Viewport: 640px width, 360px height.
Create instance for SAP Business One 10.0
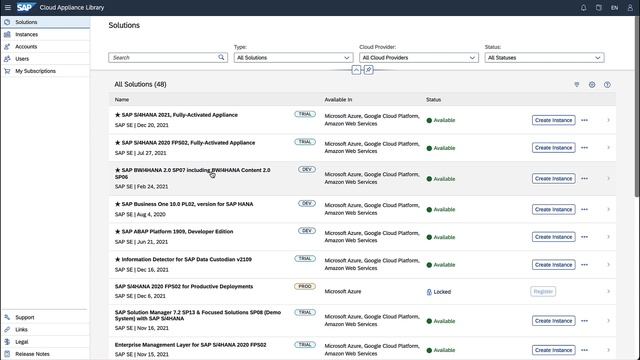pos(553,209)
